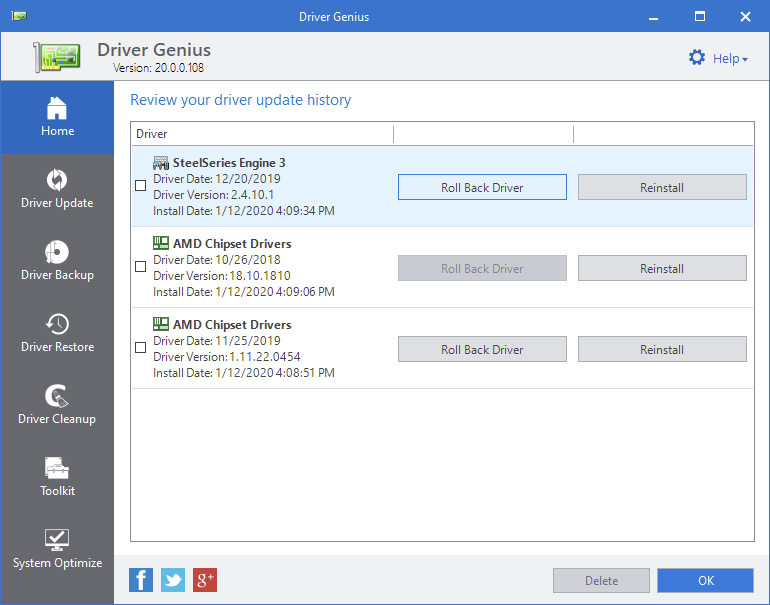Viewport: 770px width, 605px height.
Task: Maximize the Driver Genius window
Action: coord(700,17)
